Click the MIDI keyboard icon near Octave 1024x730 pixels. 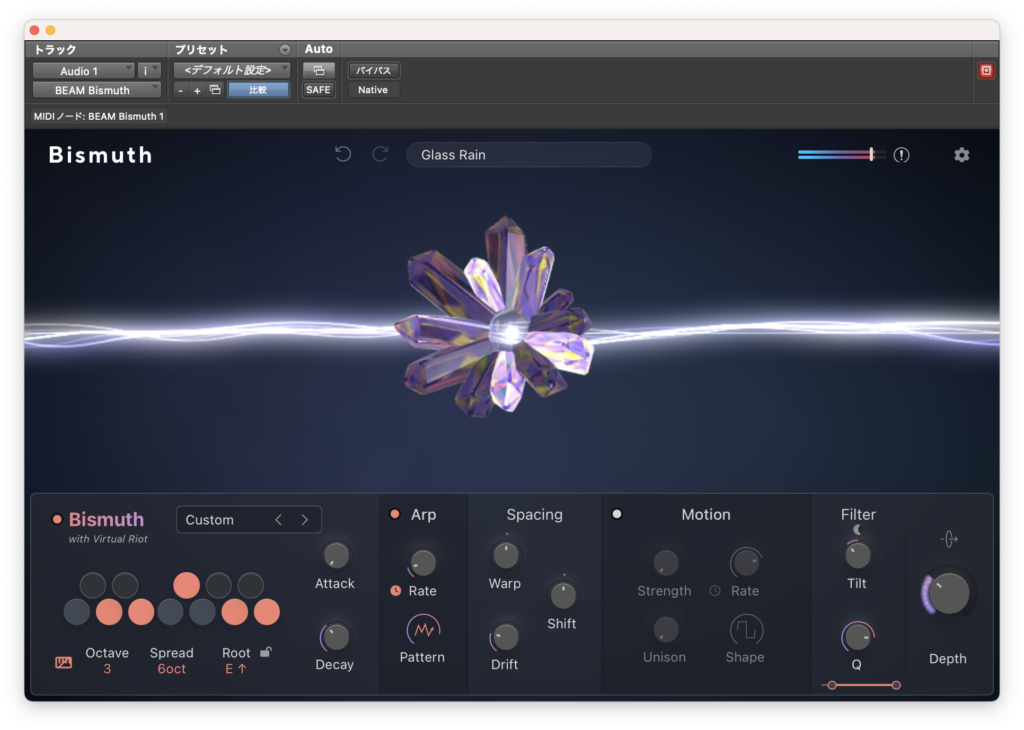click(63, 663)
